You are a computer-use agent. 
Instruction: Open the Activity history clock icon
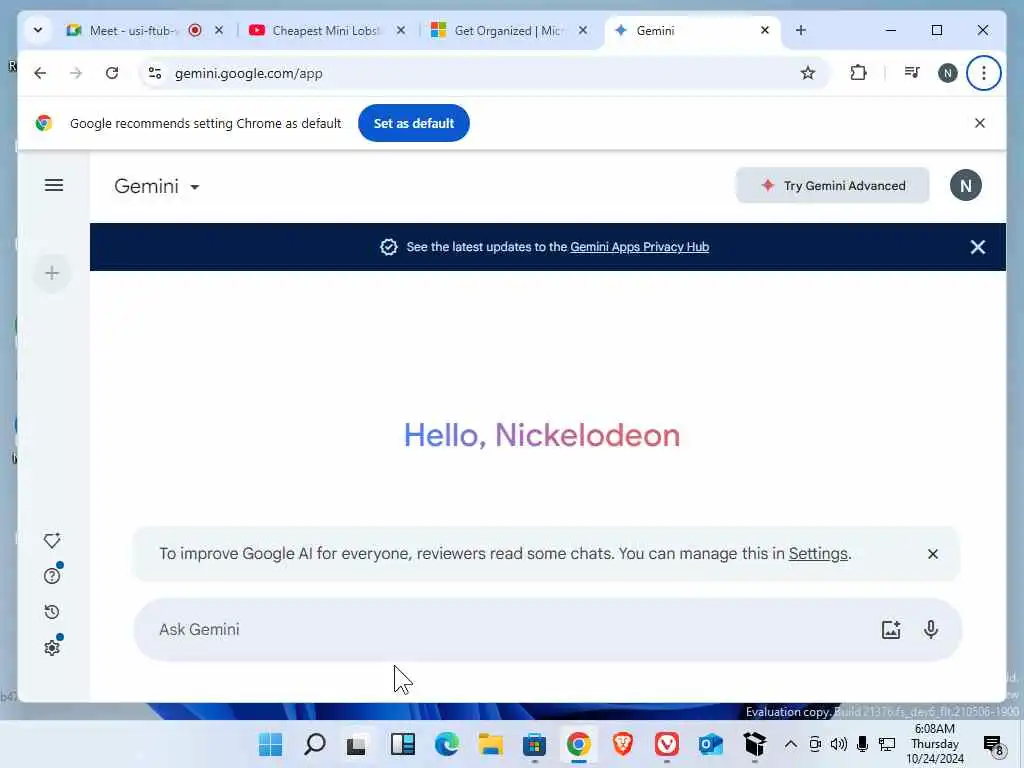pos(52,612)
